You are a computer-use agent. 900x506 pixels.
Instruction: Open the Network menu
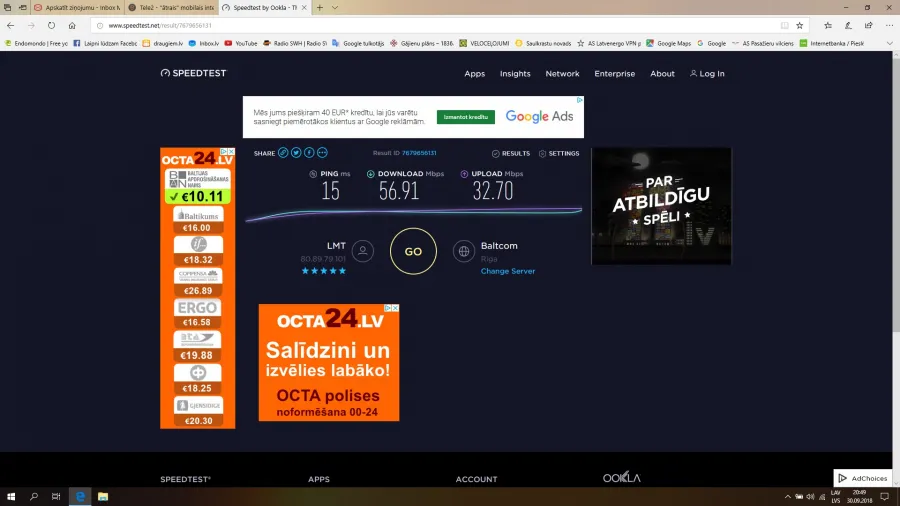tap(562, 73)
